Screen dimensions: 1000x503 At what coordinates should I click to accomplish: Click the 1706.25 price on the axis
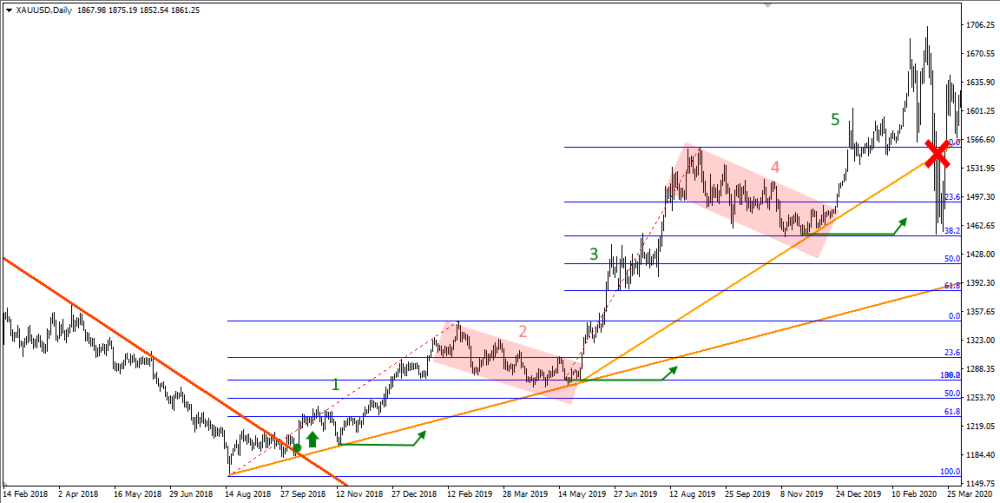tap(979, 25)
